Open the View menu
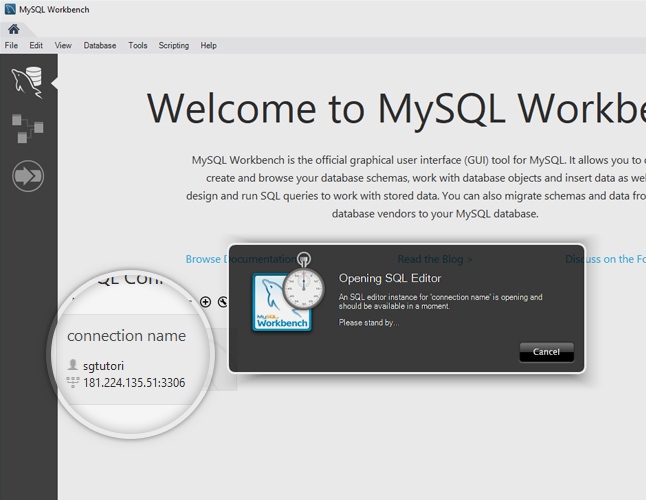 pos(63,45)
